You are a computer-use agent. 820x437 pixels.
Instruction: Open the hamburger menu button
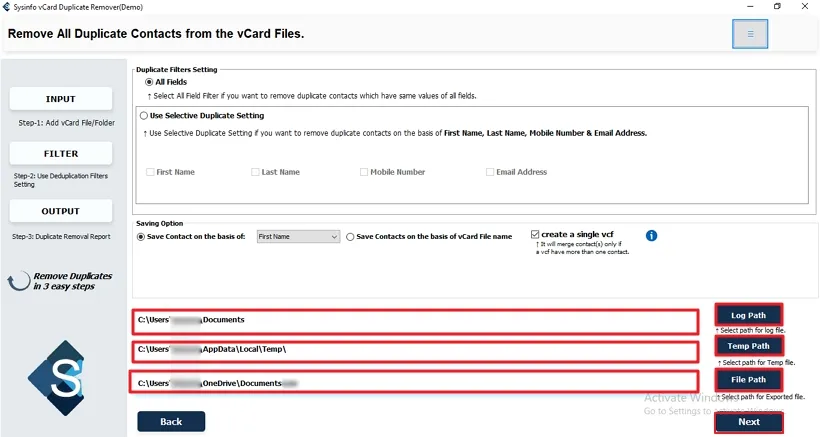pos(750,34)
